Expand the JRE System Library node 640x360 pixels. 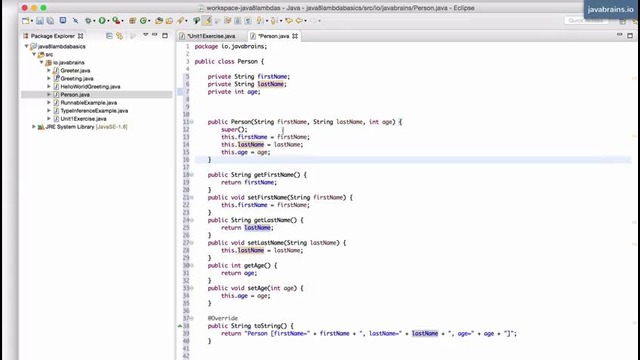[x=34, y=127]
